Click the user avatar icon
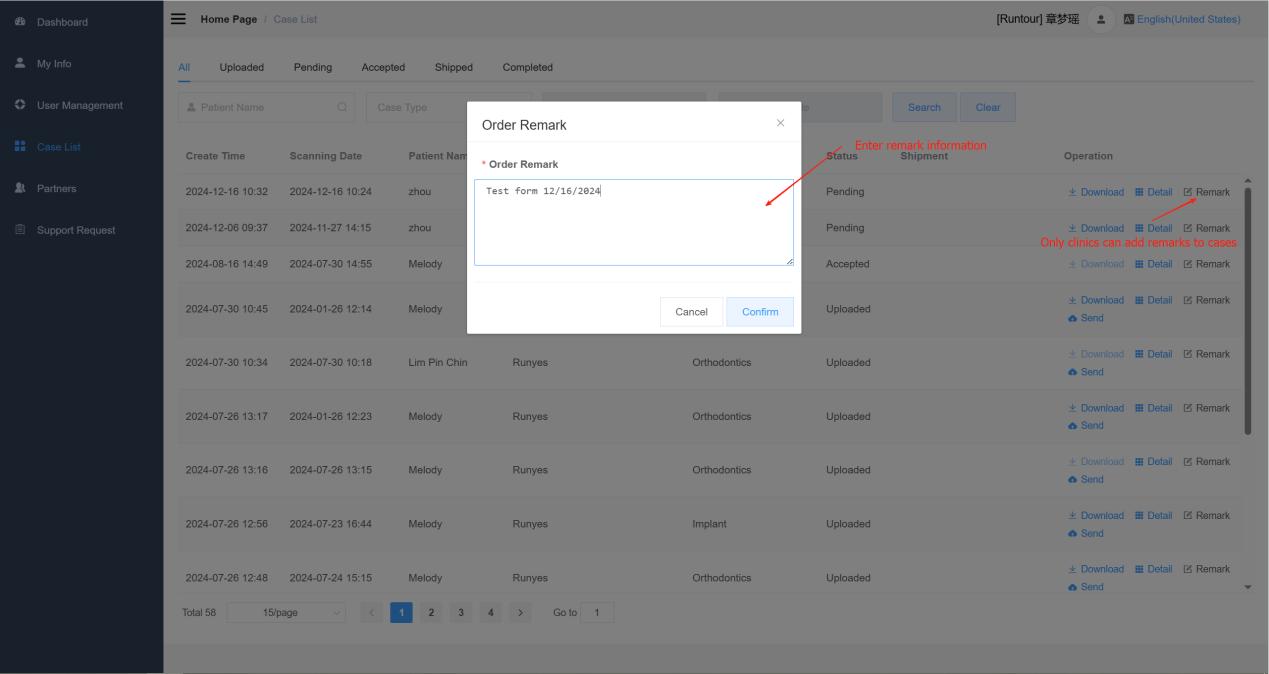The image size is (1269, 674). click(x=1101, y=19)
